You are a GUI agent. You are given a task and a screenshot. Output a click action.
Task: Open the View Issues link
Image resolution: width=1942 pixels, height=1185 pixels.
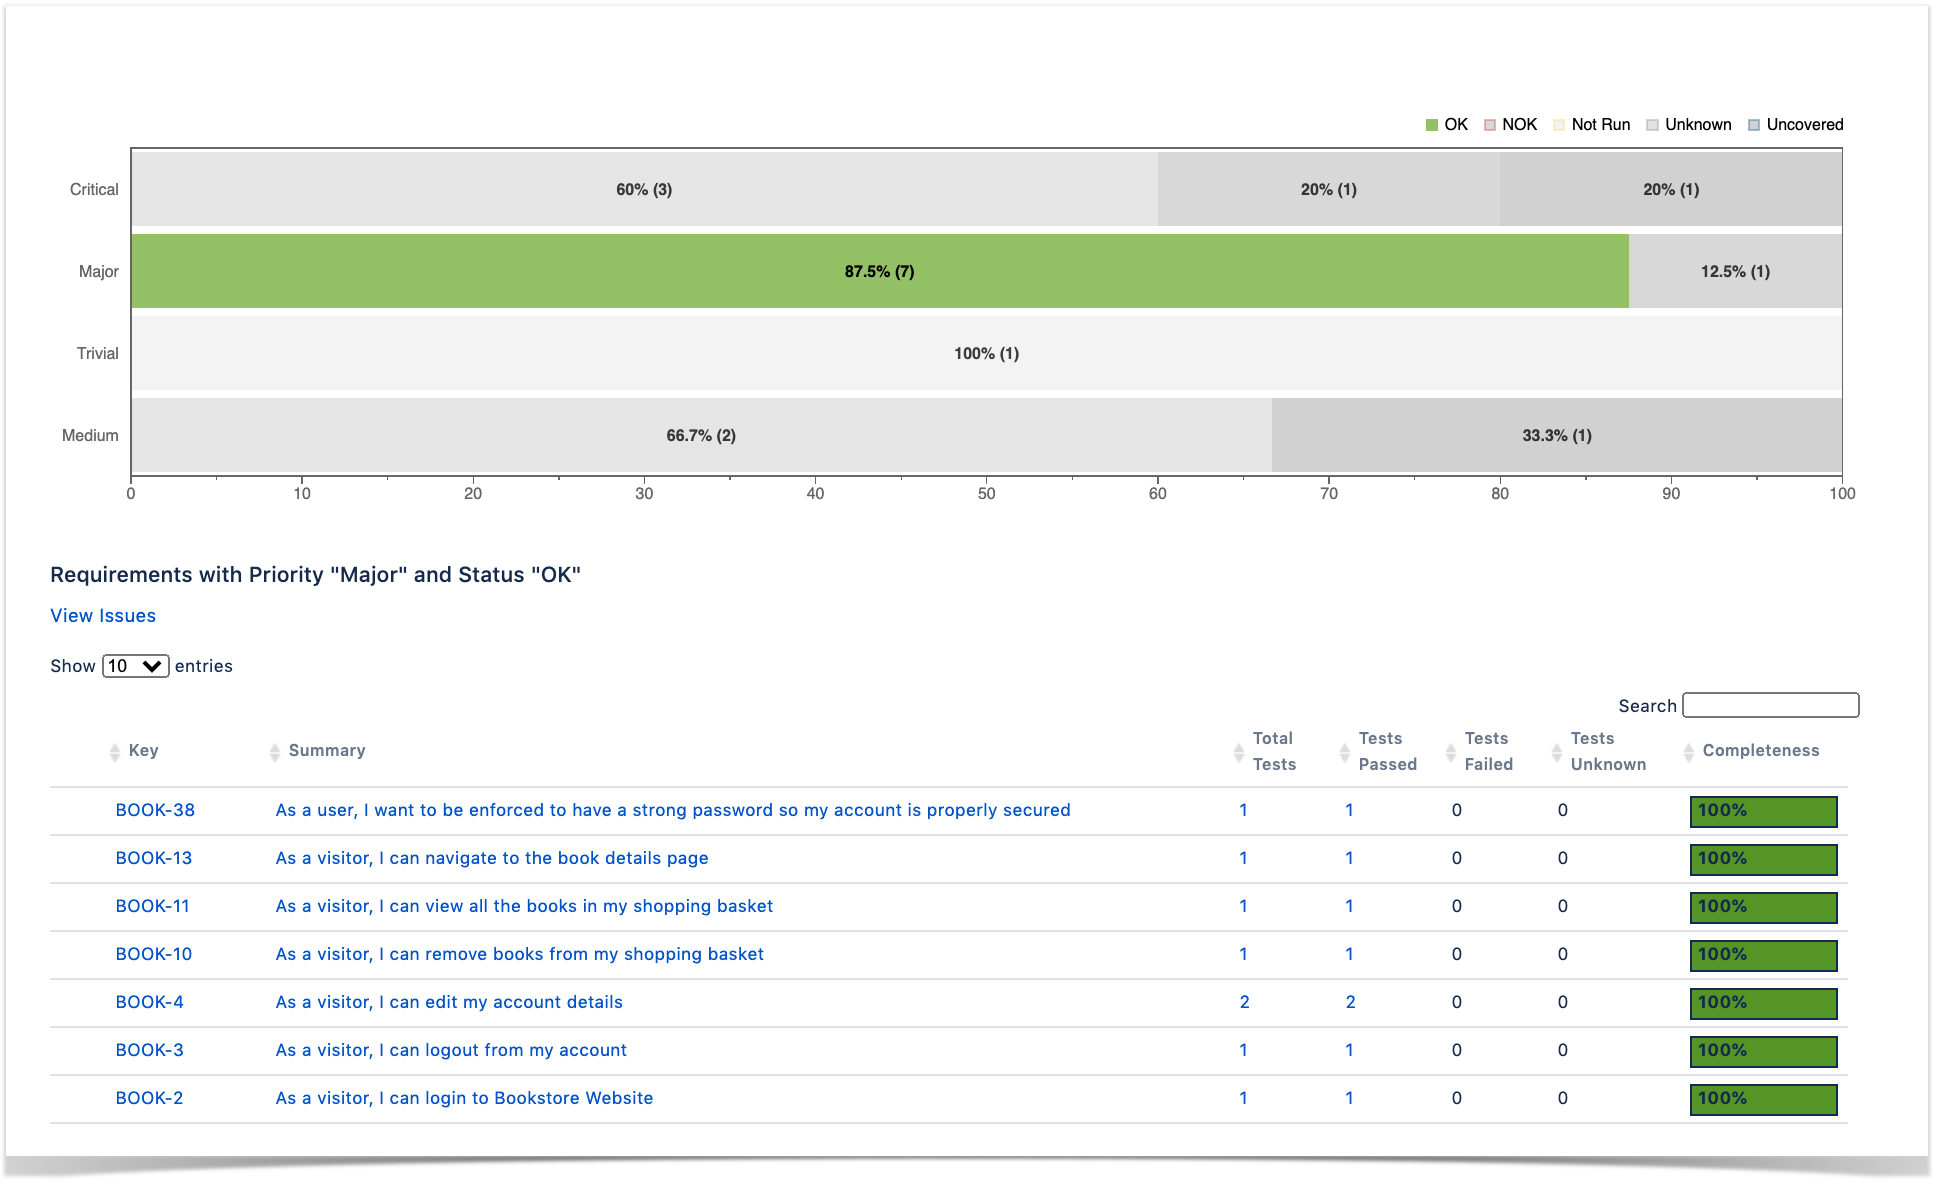pyautogui.click(x=103, y=616)
